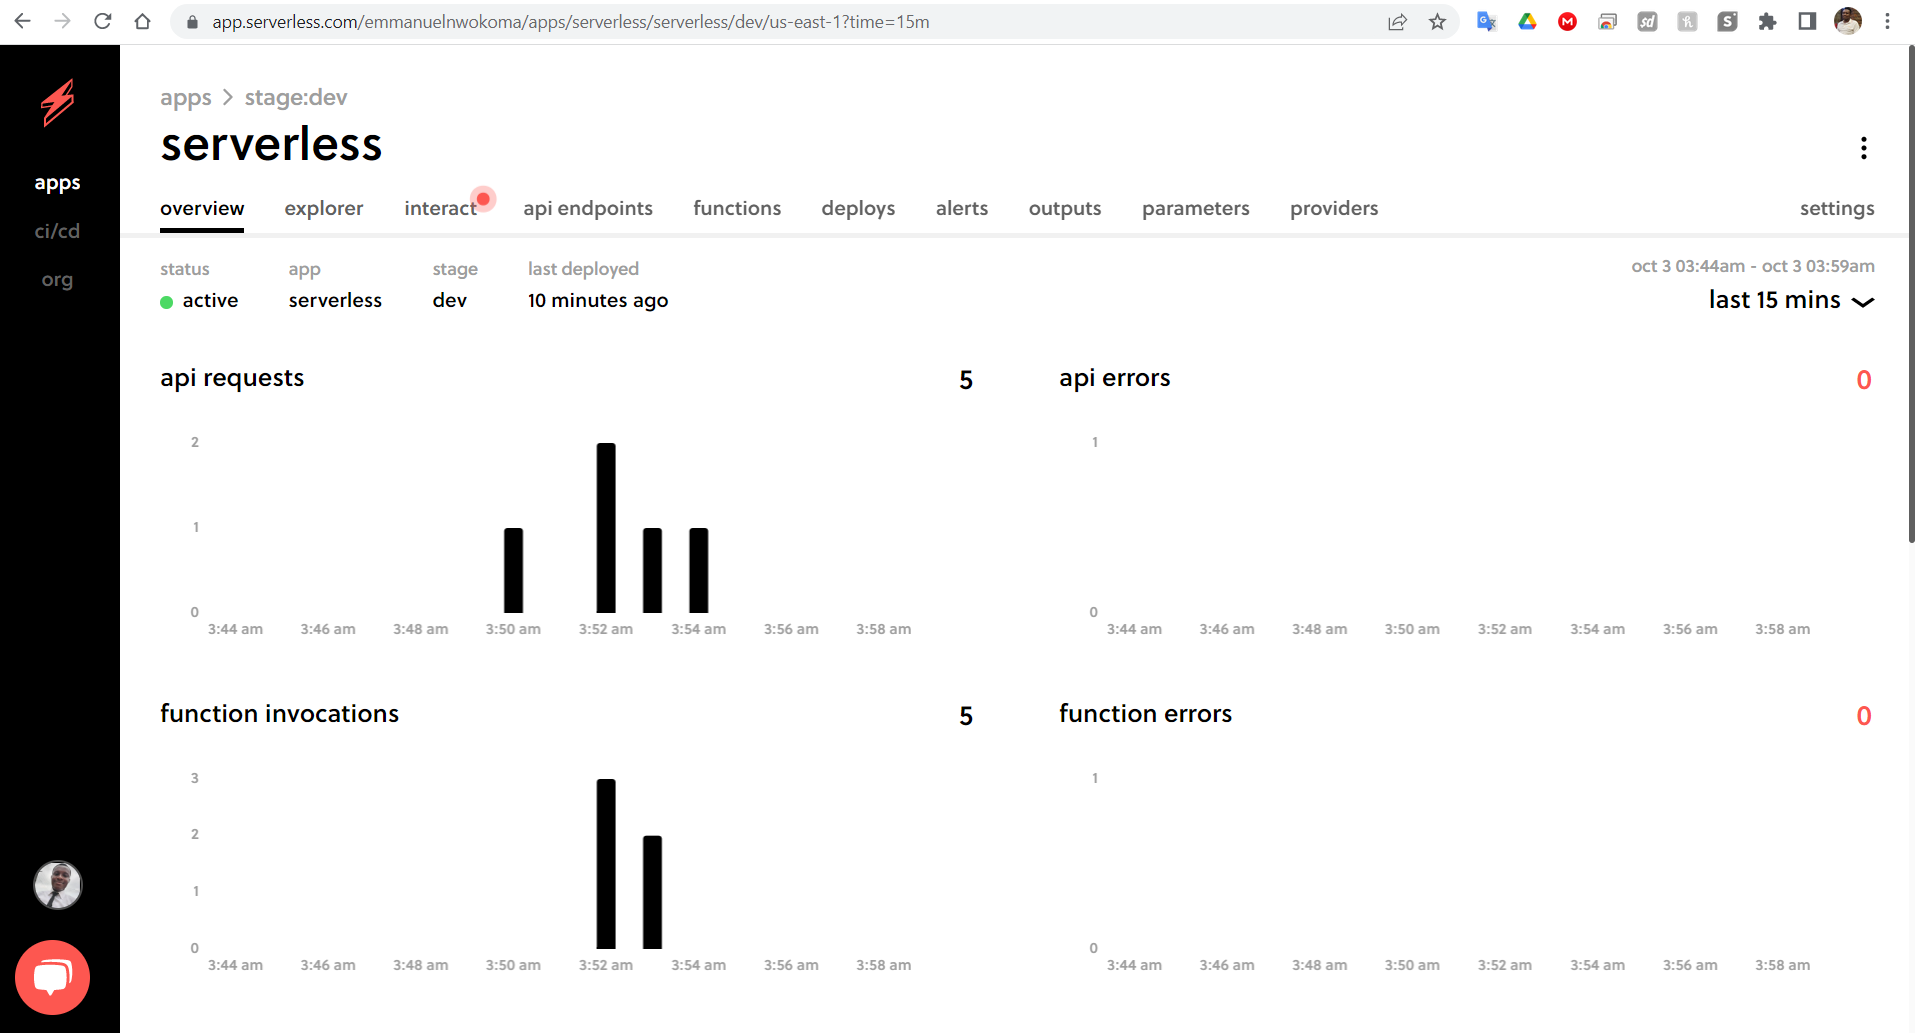1915x1033 pixels.
Task: Open the providers tab
Action: tap(1334, 208)
